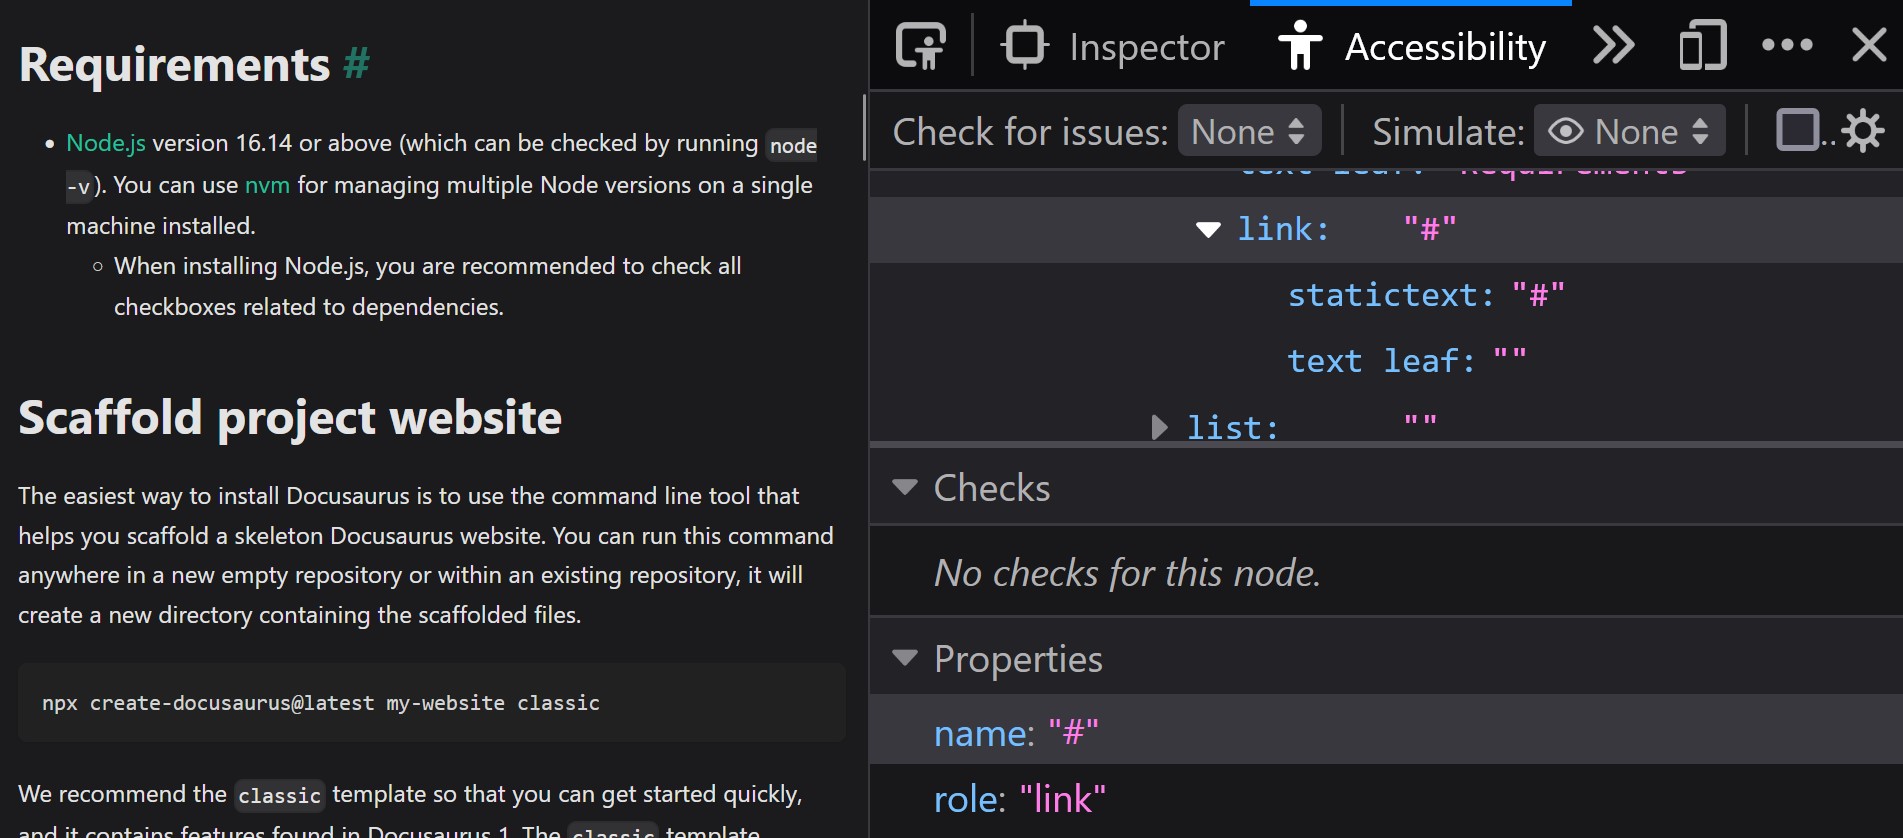
Task: Open accessibility panel settings gear
Action: [x=1863, y=131]
